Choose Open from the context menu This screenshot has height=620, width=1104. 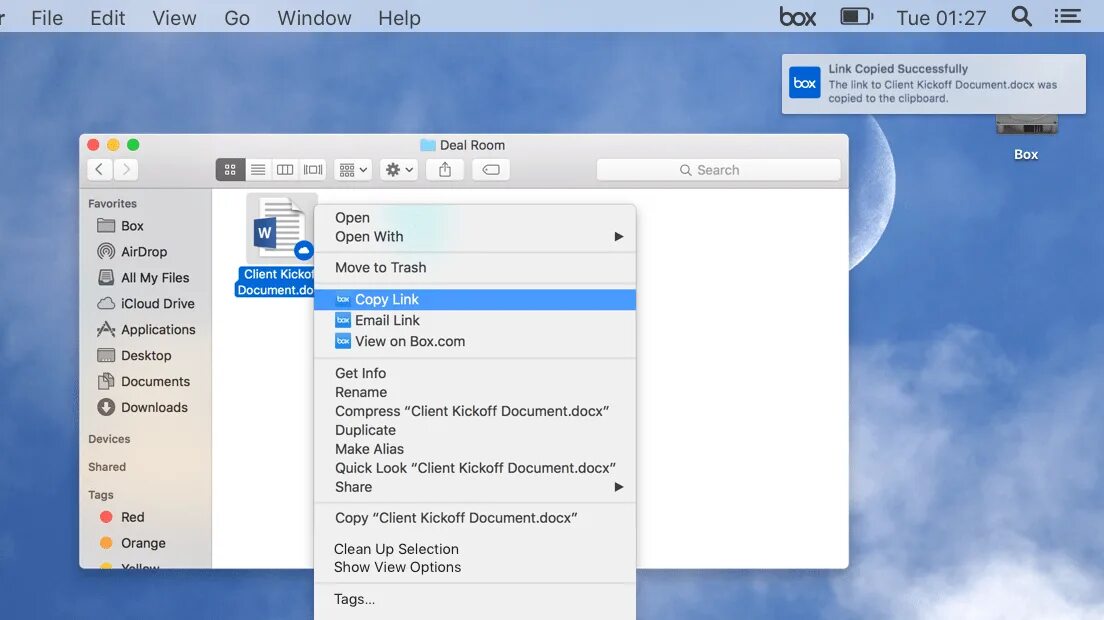click(x=475, y=217)
